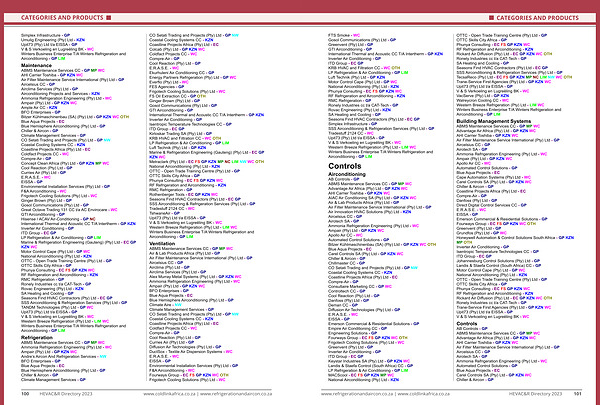
Task: Select the Everflo (Pty) Ltd entry
Action: point(168,82)
